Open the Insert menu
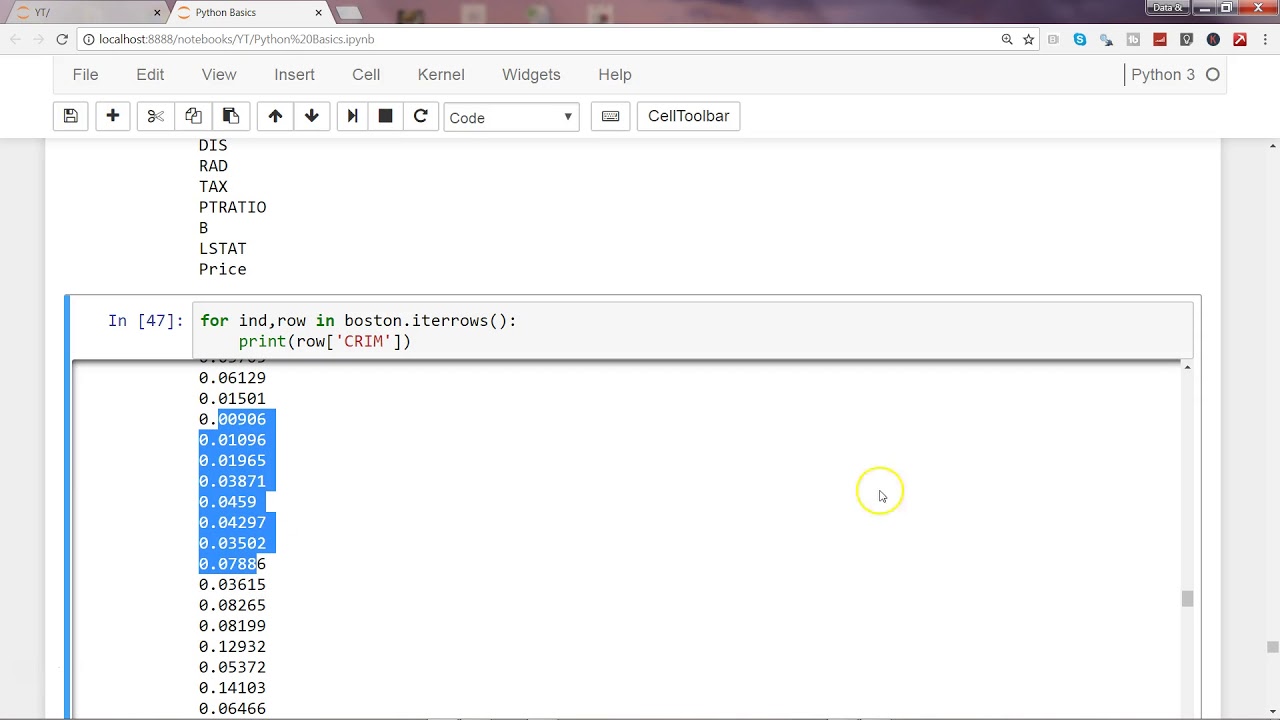Screen dimensions: 1280x720 [294, 74]
